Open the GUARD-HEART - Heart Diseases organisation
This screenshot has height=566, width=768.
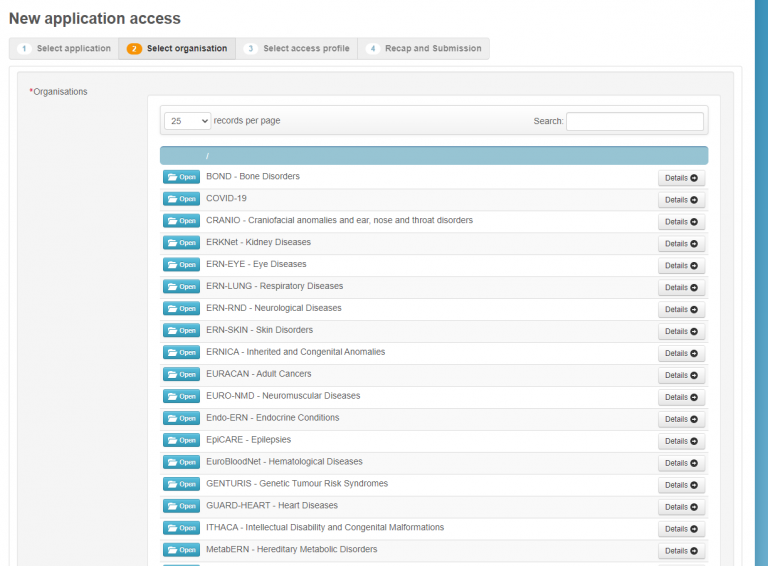coord(181,506)
